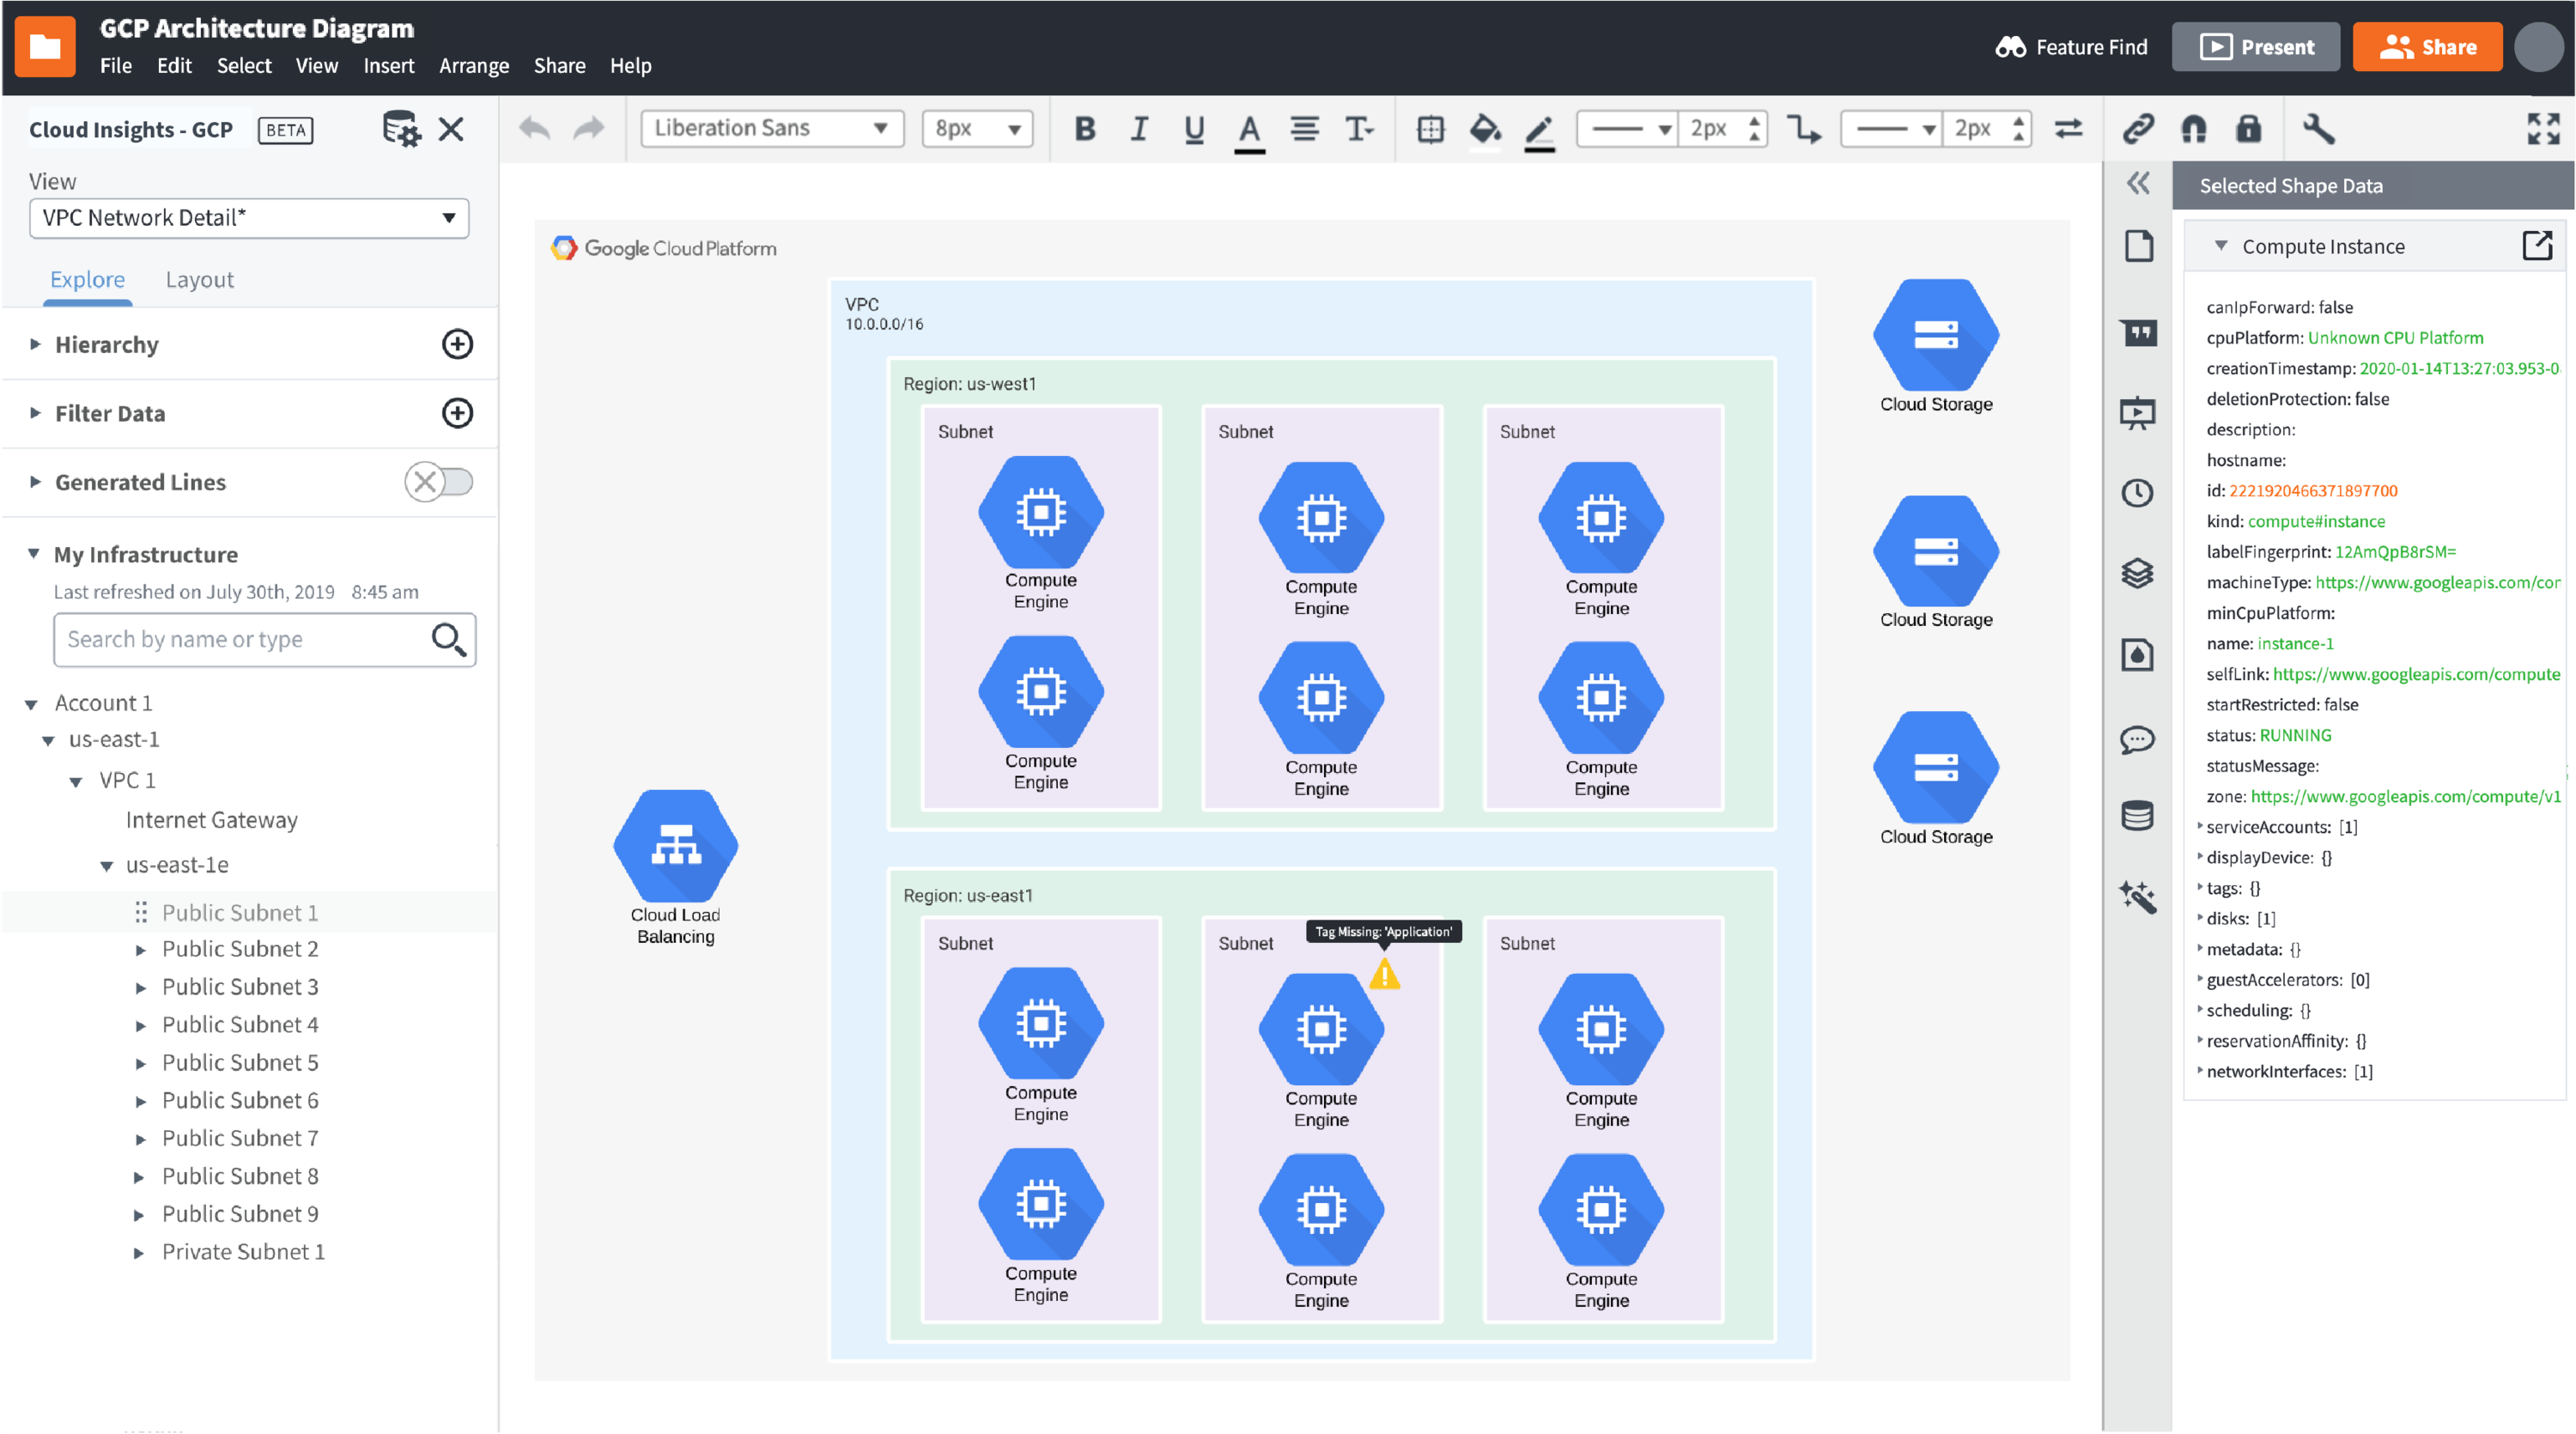
Task: Toggle underline text formatting
Action: tap(1194, 130)
